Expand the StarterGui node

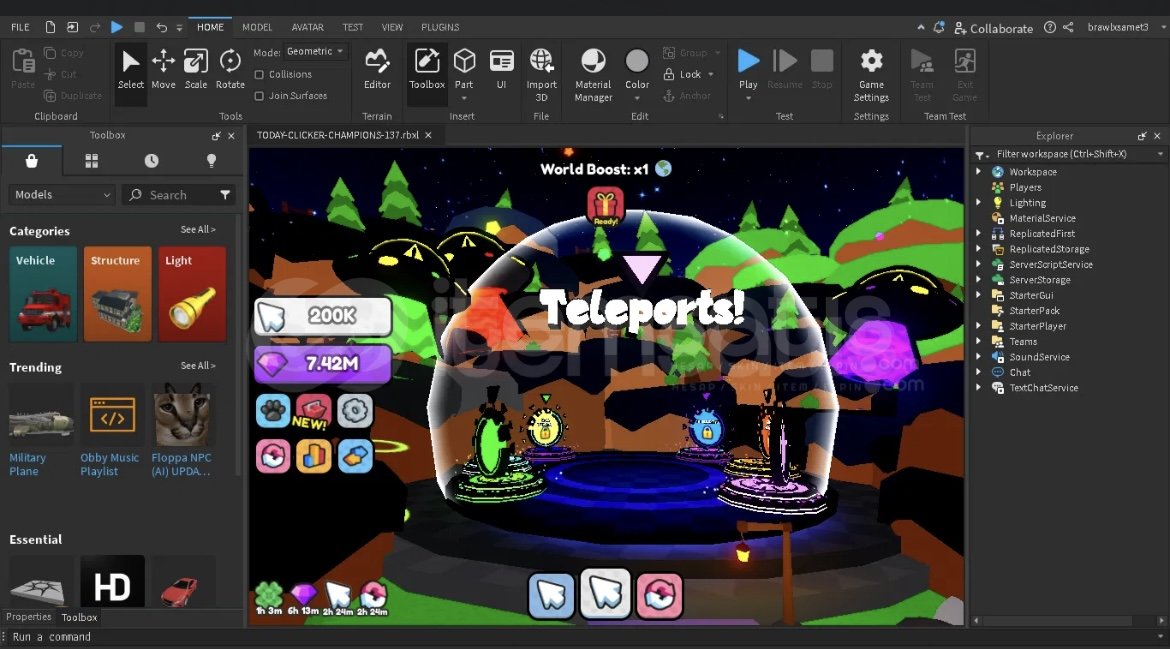click(978, 295)
